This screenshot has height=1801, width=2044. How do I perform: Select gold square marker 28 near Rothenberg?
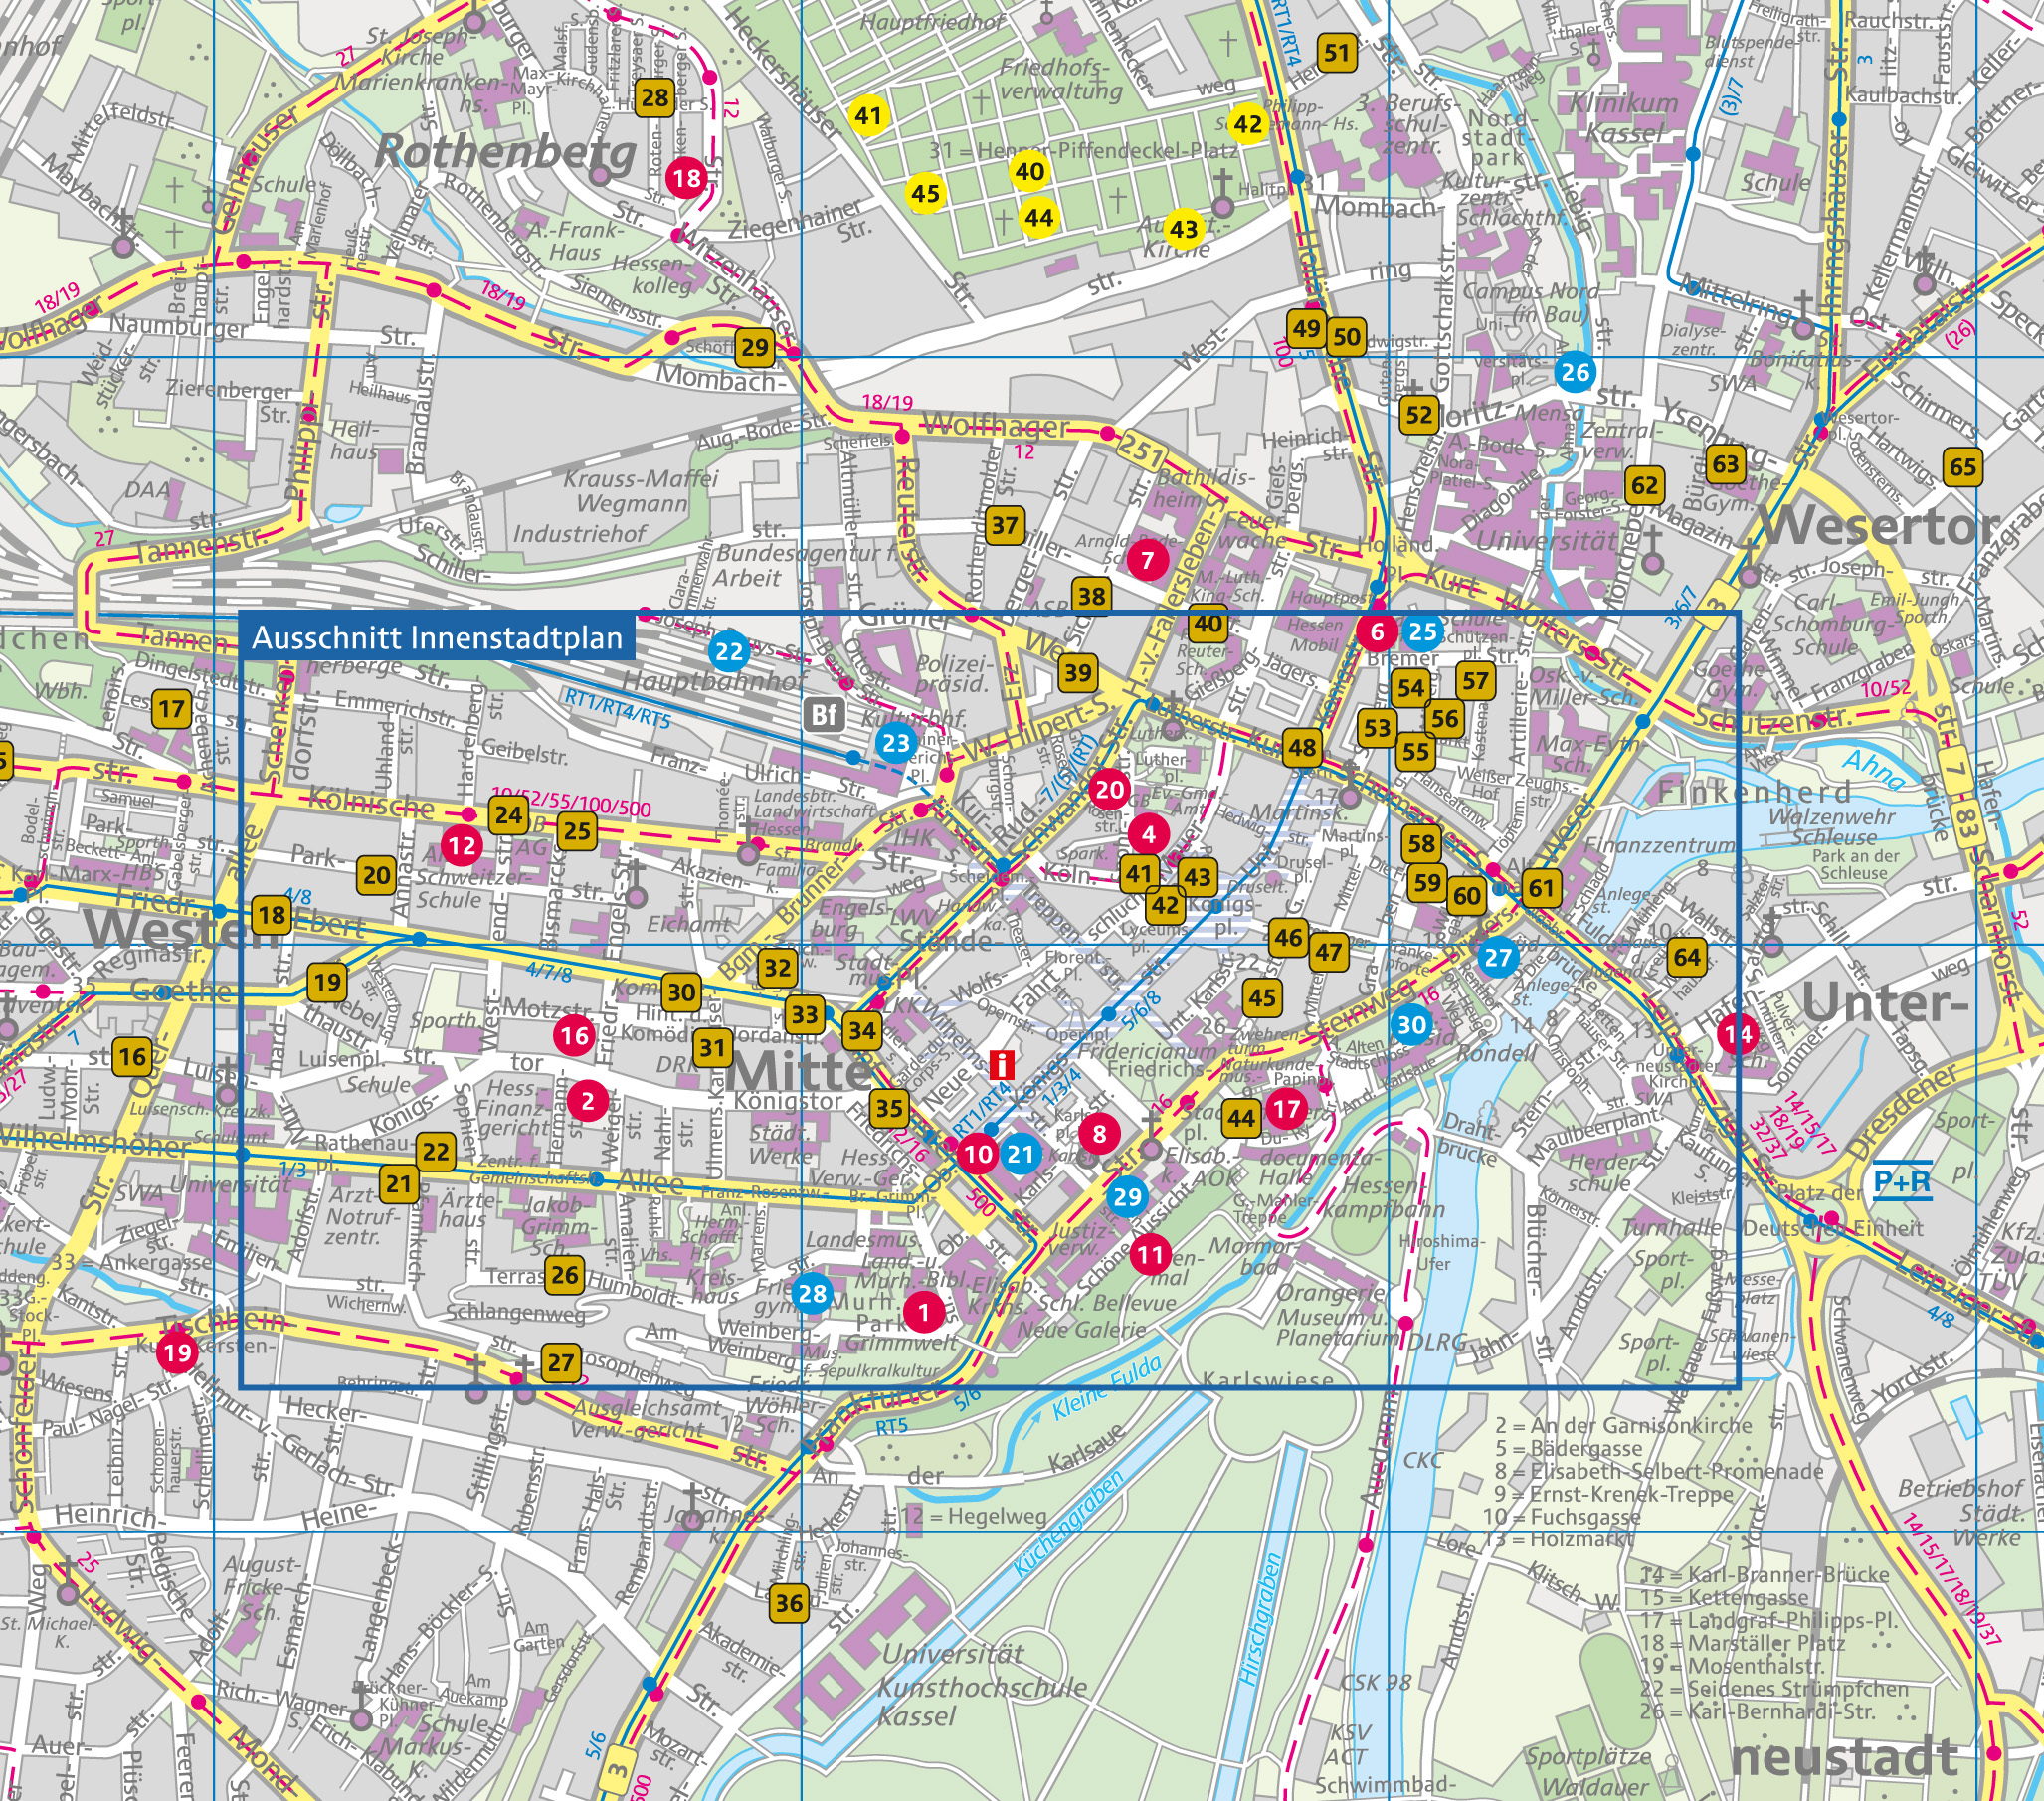[x=655, y=98]
